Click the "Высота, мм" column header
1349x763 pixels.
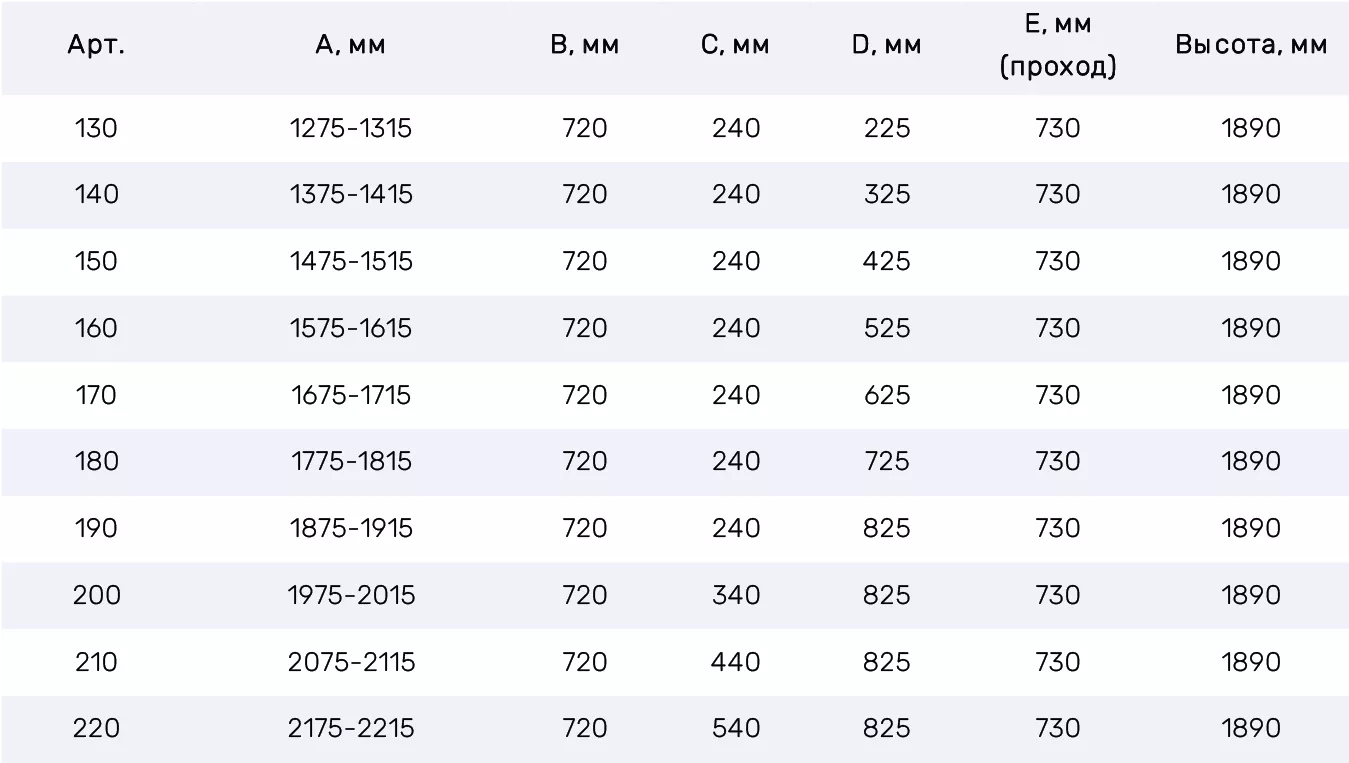1251,45
